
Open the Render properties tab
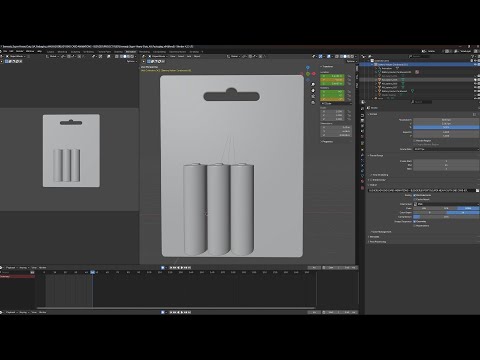(362, 116)
